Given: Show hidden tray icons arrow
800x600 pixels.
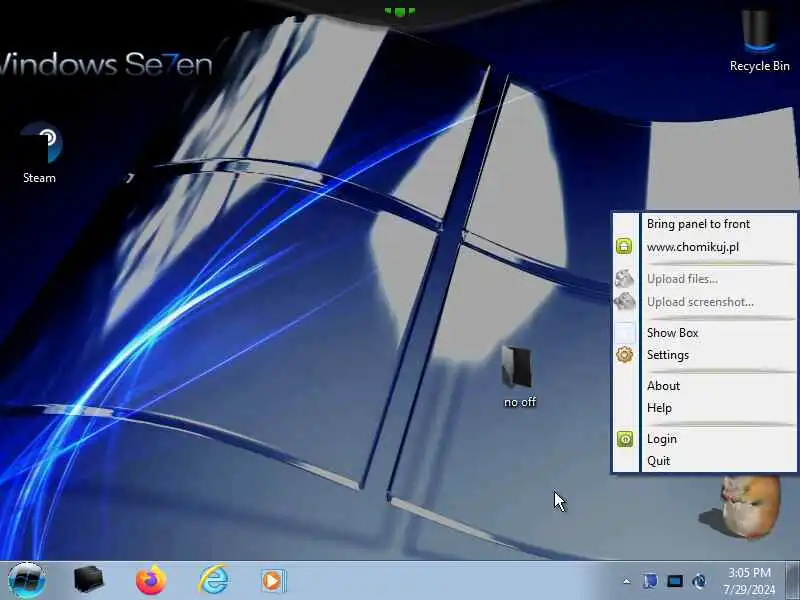Looking at the screenshot, I should (x=627, y=581).
